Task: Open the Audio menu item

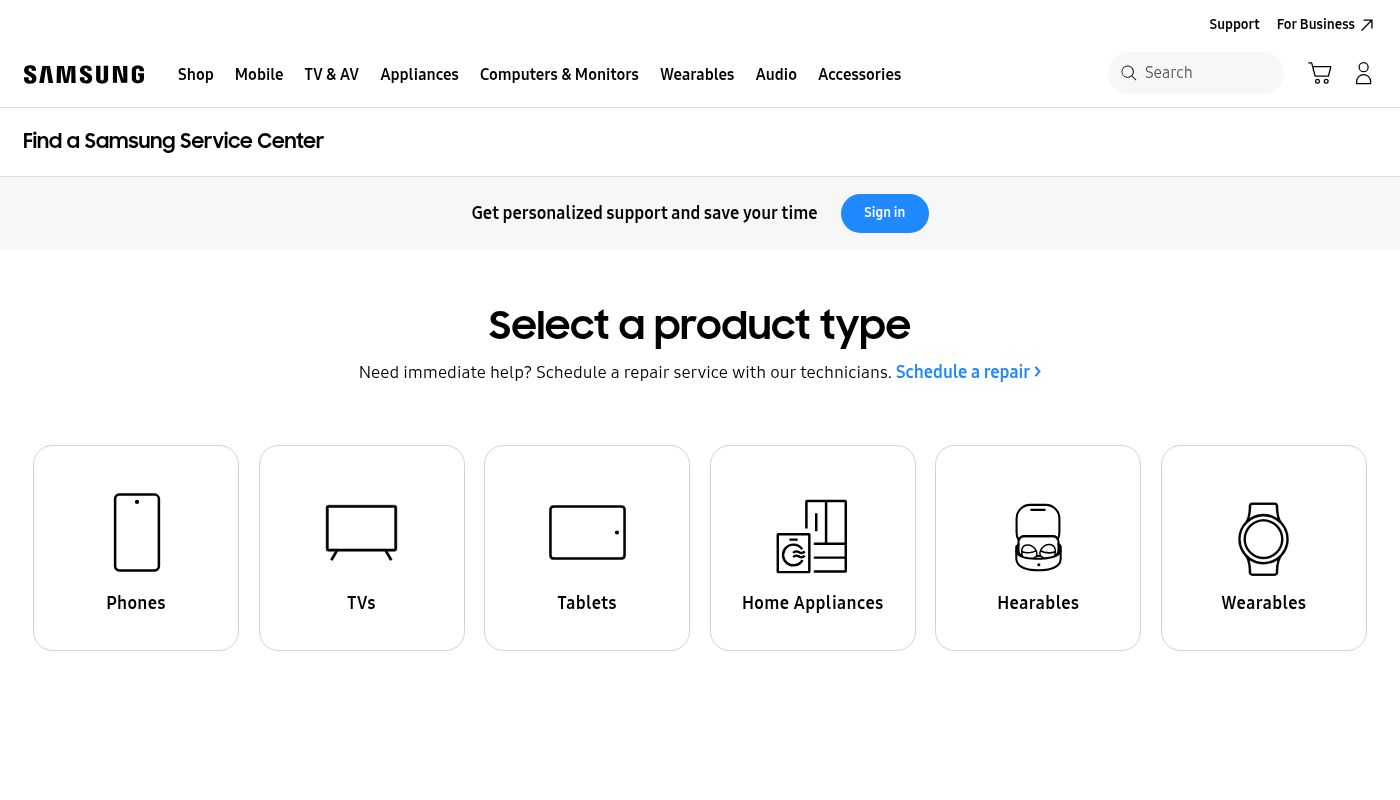Action: 776,75
